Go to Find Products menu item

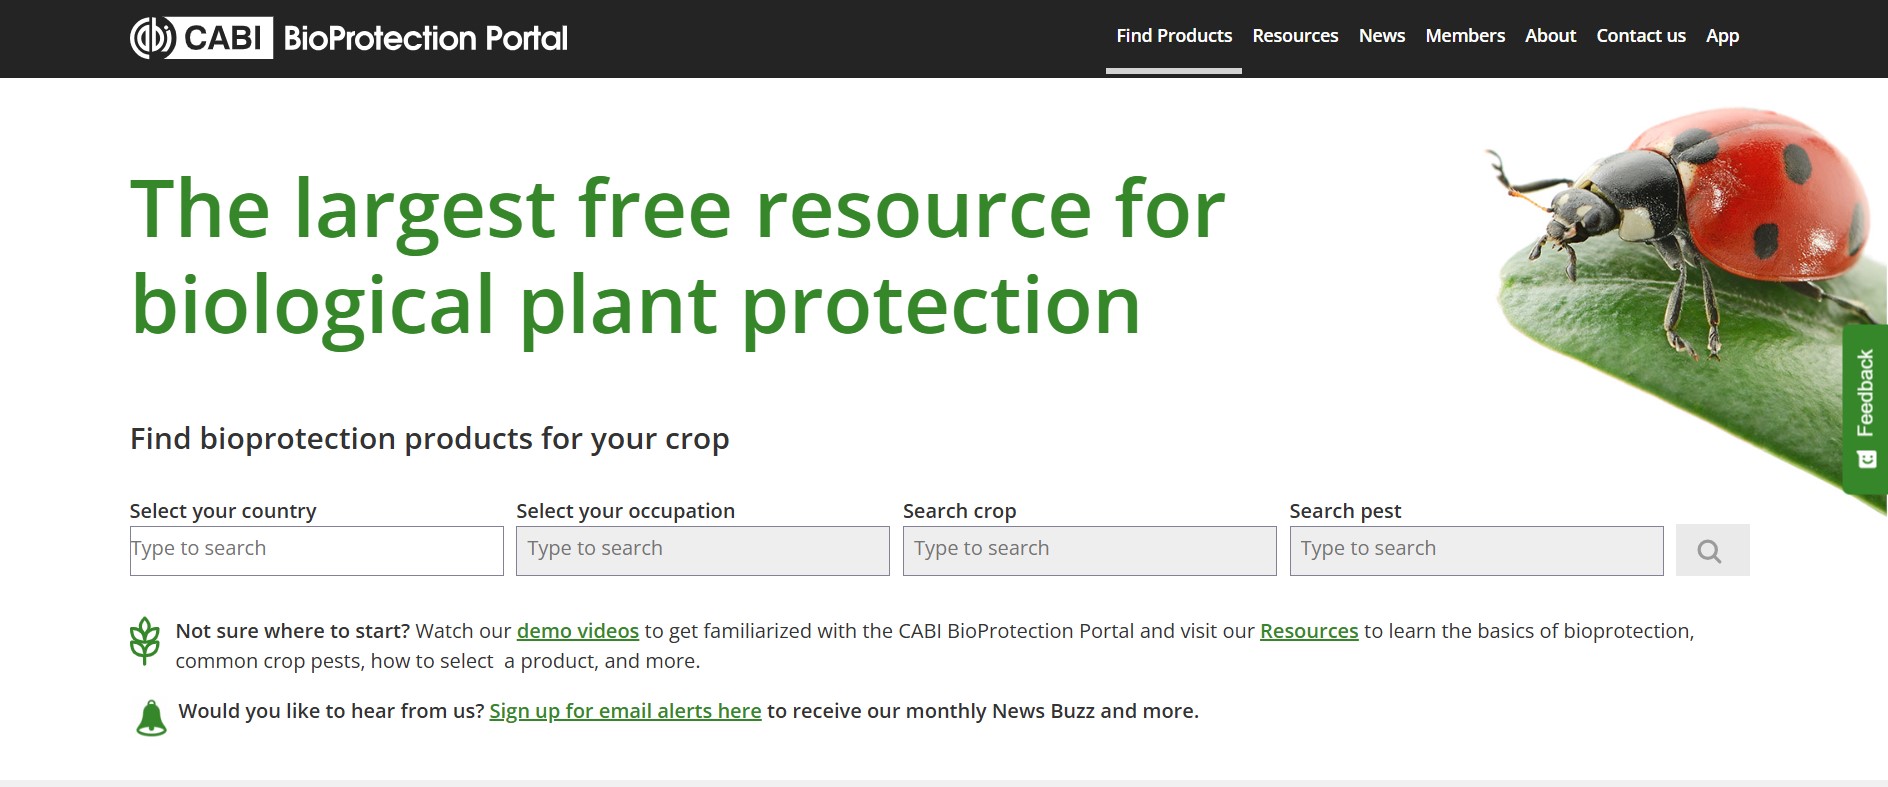click(x=1174, y=36)
